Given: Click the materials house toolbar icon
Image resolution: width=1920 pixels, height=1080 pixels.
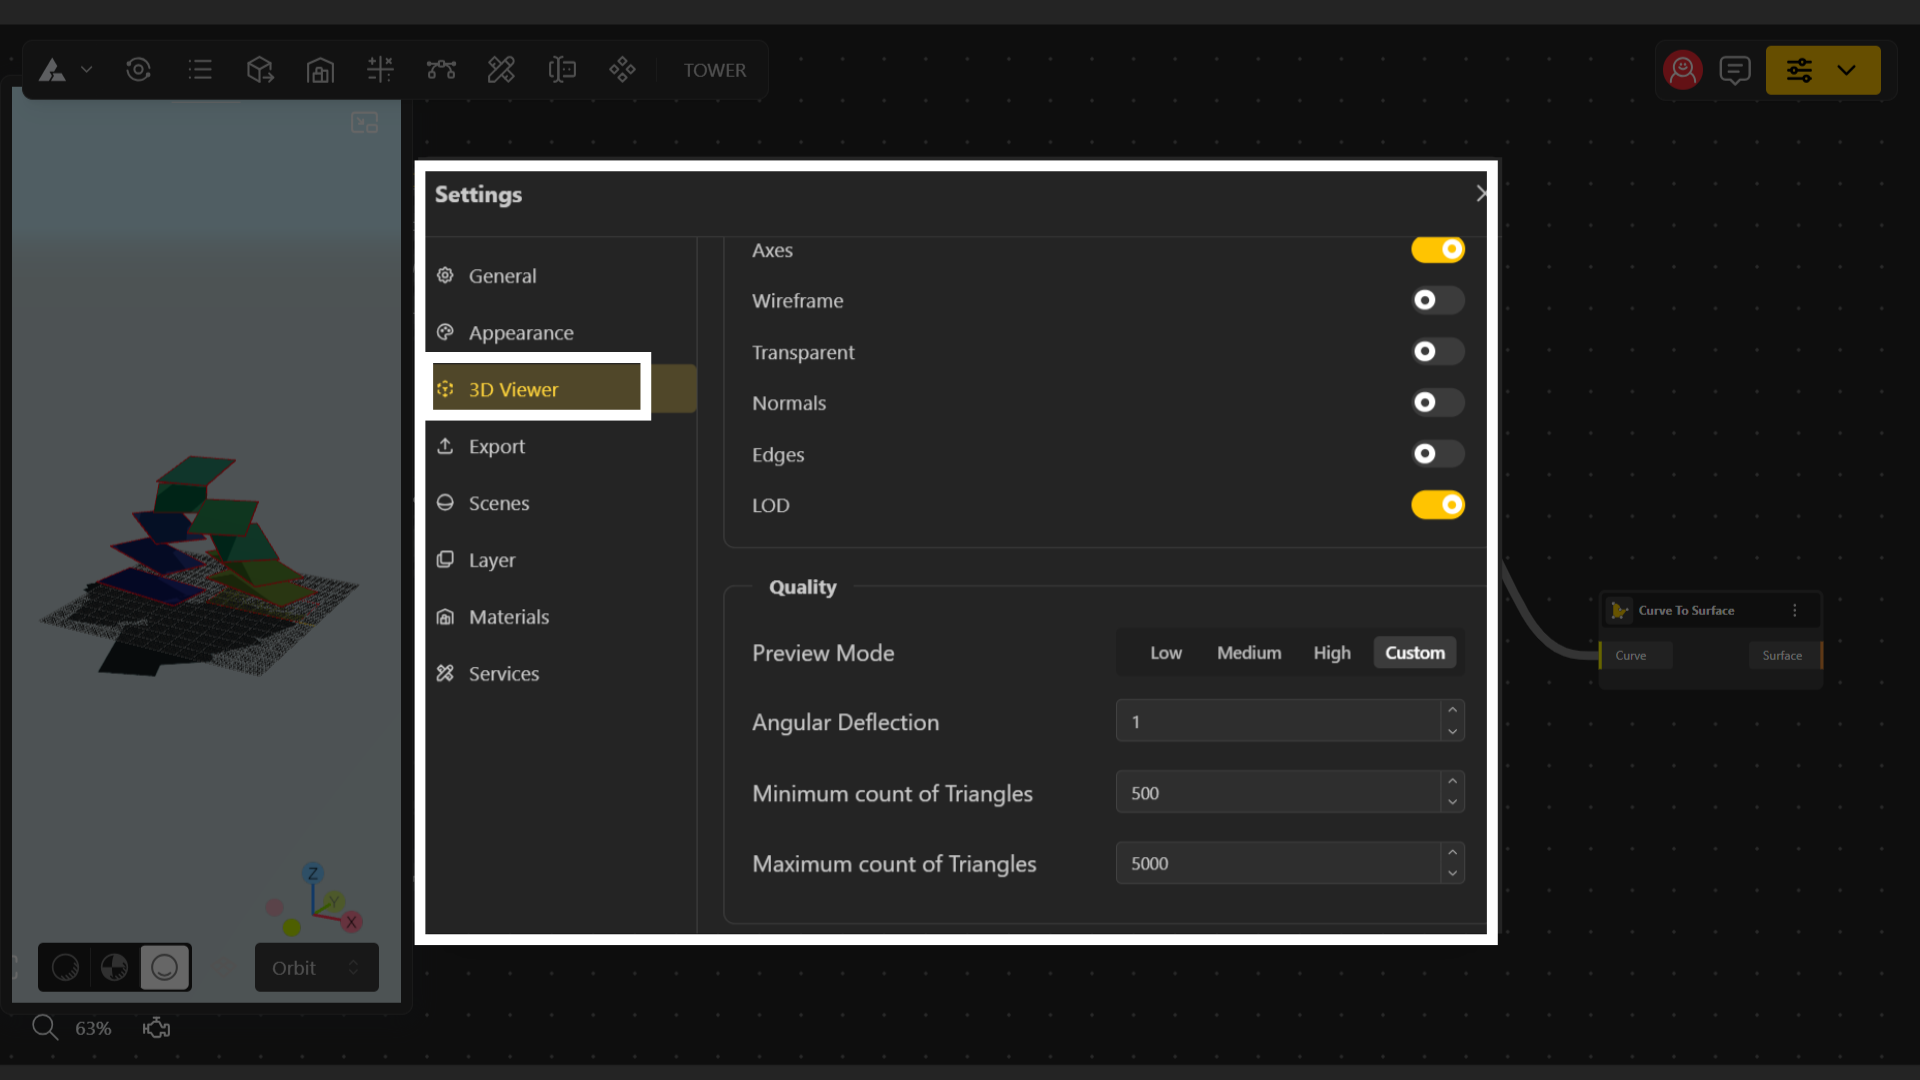Looking at the screenshot, I should pos(320,70).
